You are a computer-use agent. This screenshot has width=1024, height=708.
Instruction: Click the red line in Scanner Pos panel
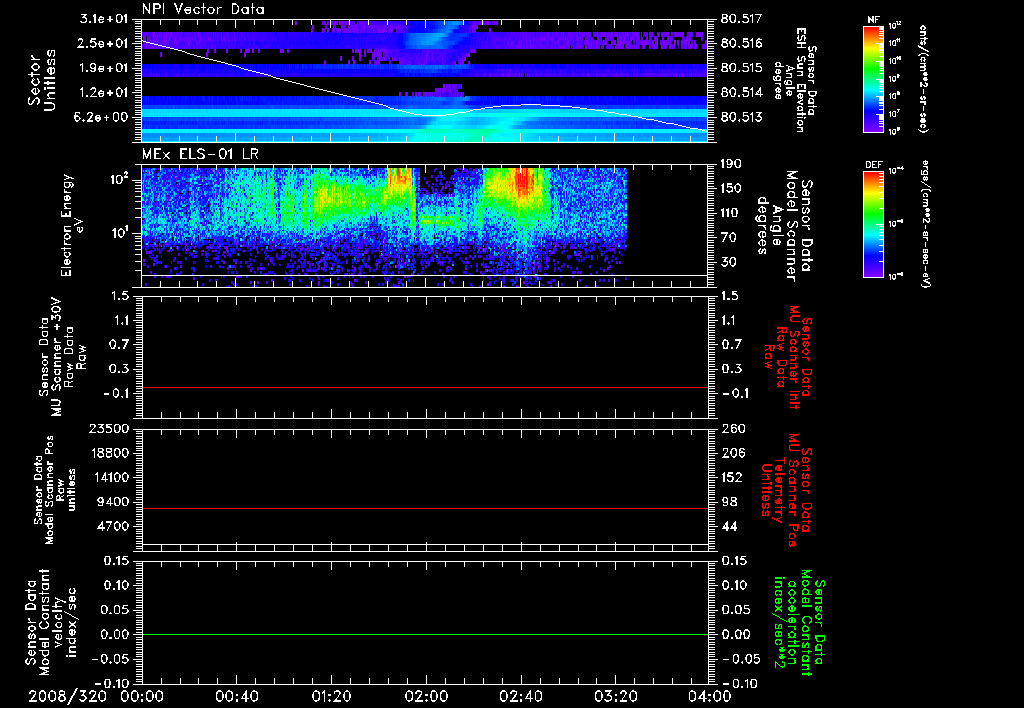pos(424,508)
